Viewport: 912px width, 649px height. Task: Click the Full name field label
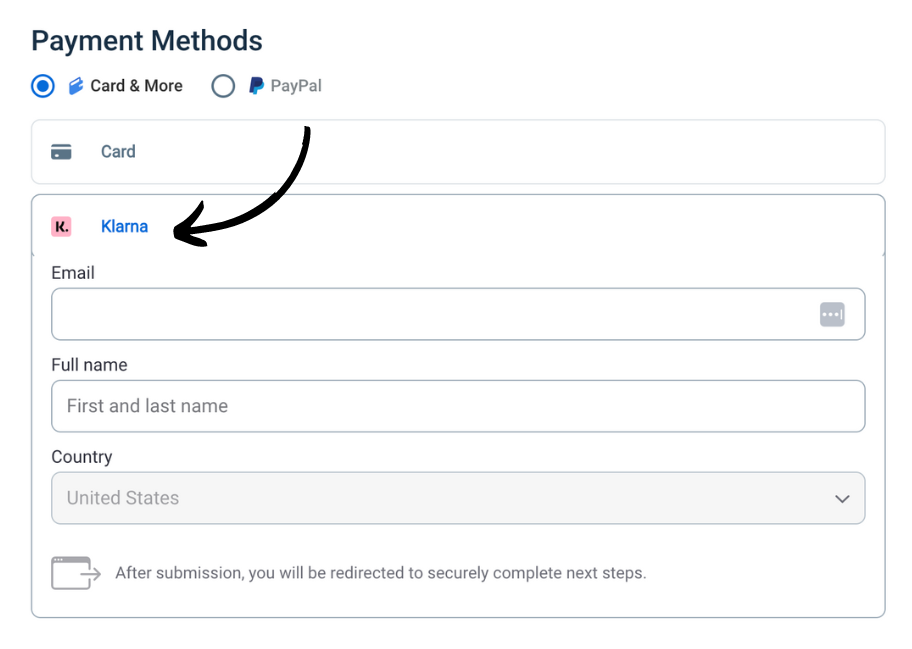point(89,365)
